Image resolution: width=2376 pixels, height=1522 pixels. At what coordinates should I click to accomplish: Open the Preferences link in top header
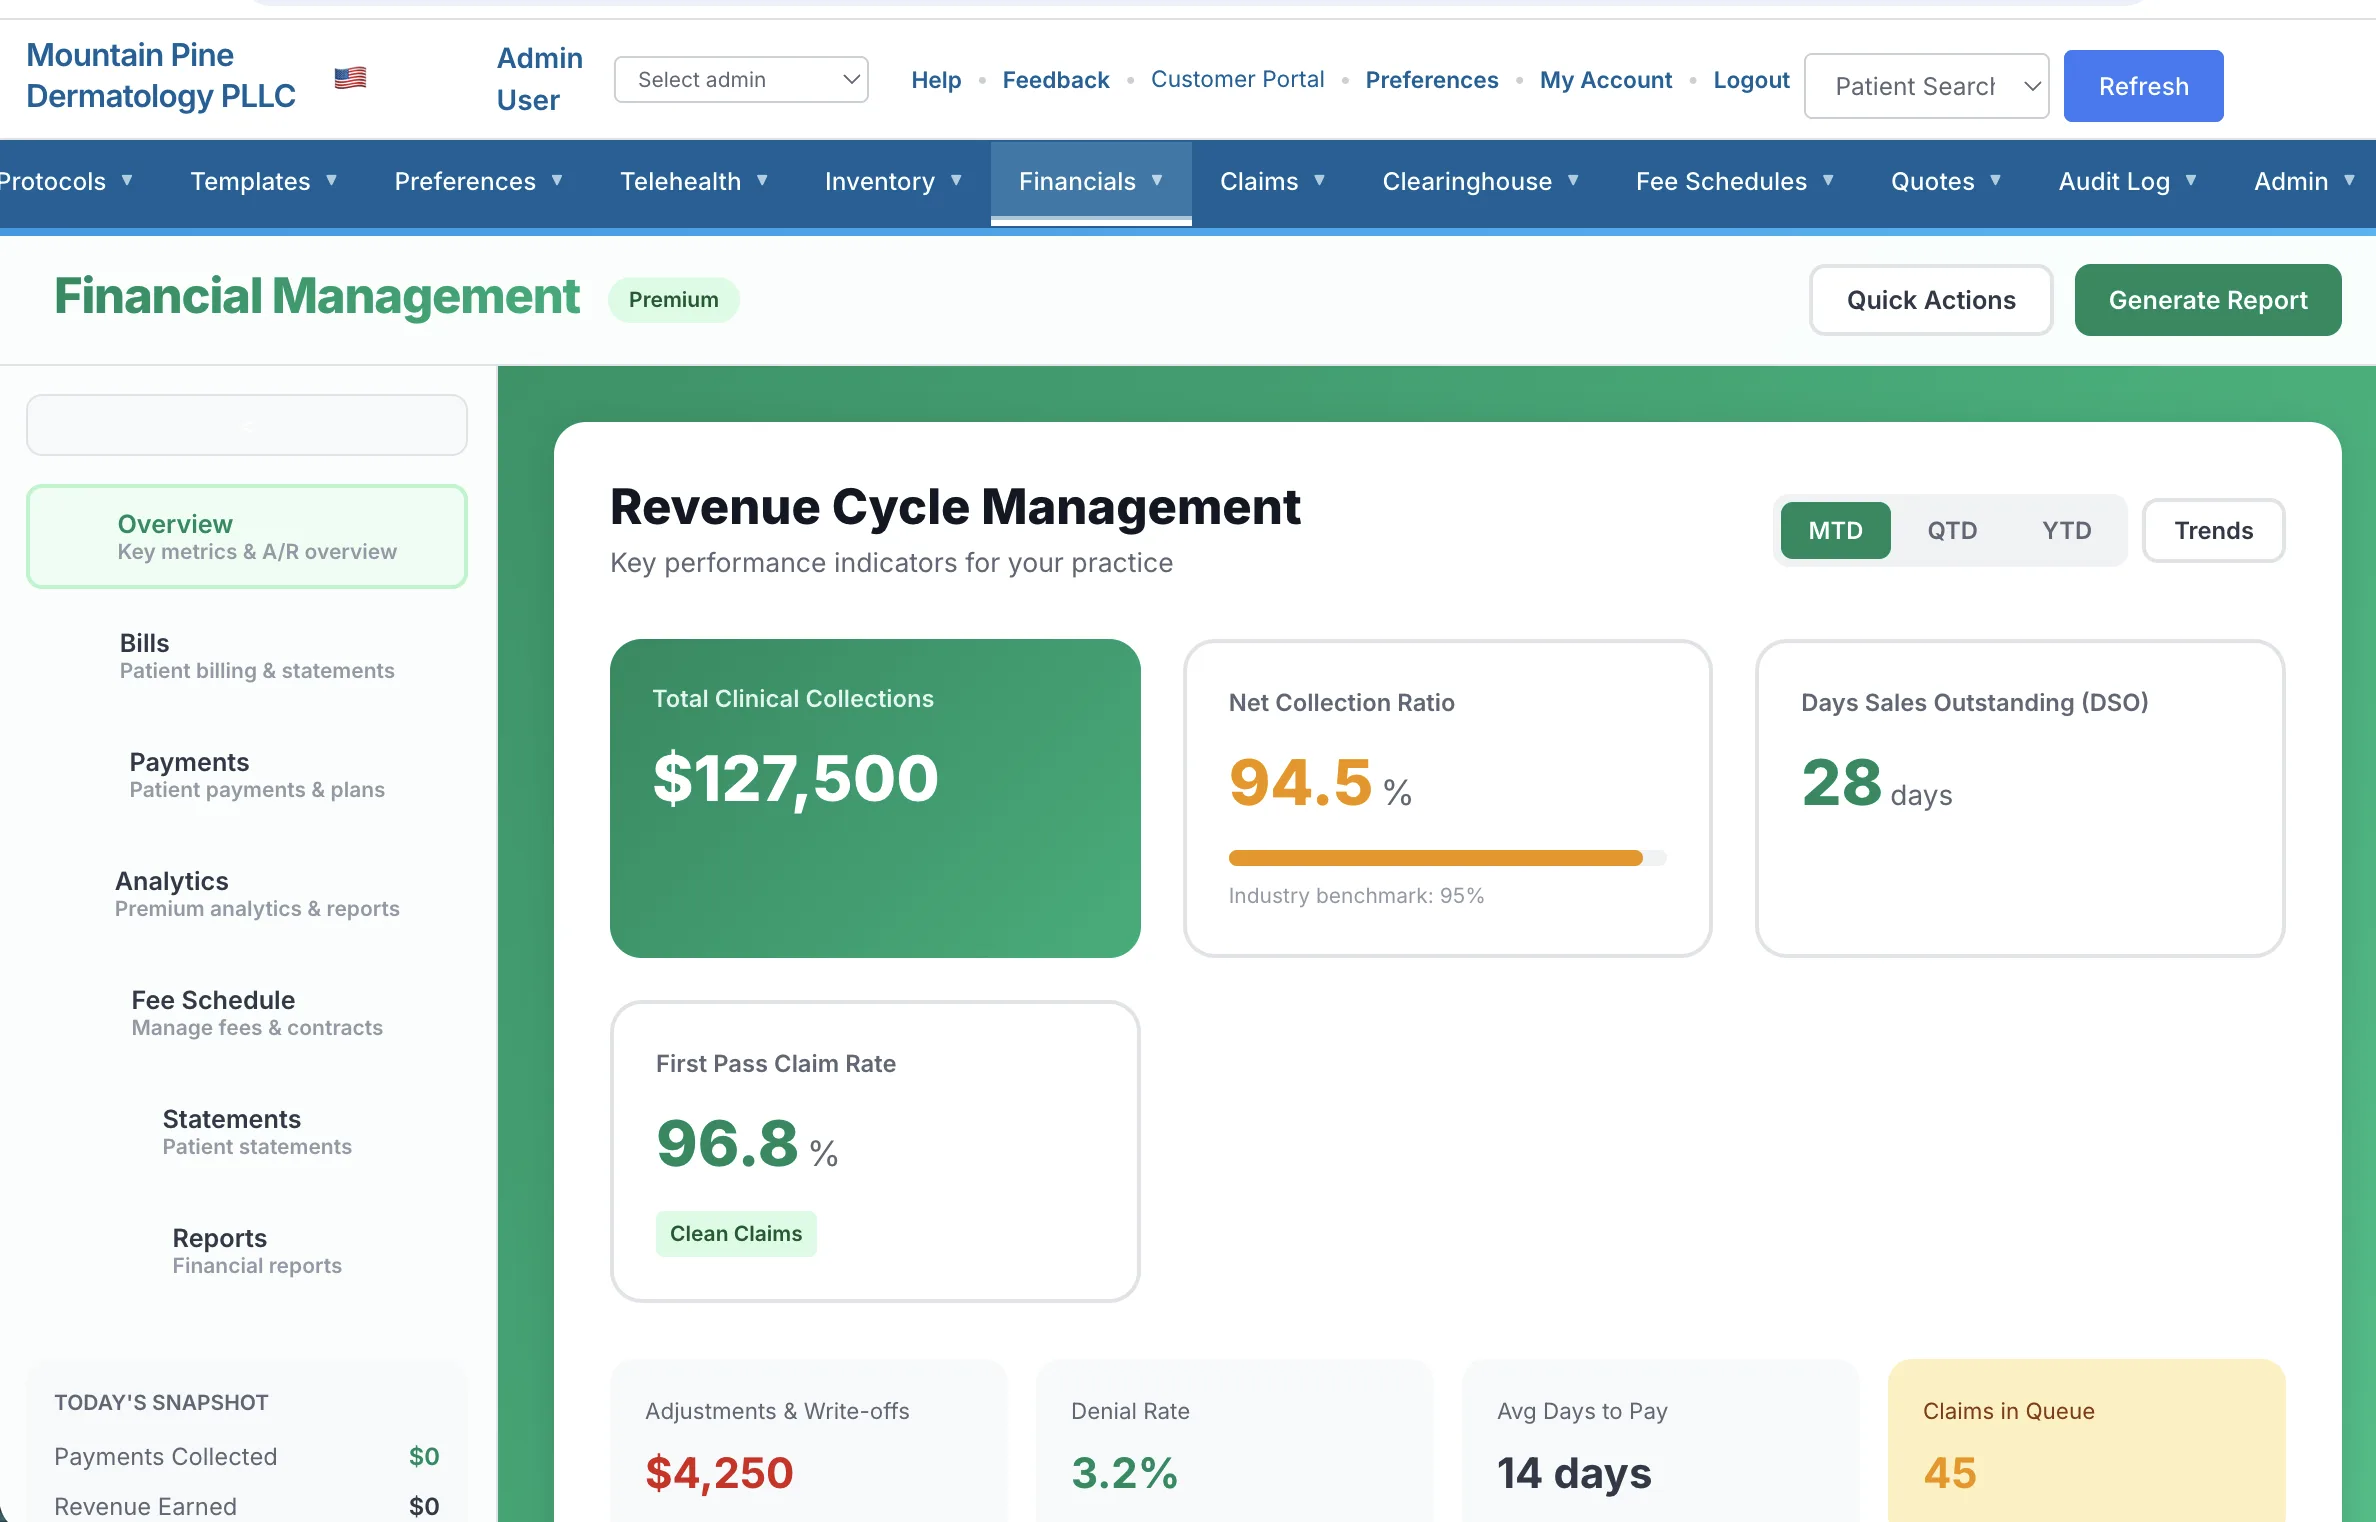1432,80
